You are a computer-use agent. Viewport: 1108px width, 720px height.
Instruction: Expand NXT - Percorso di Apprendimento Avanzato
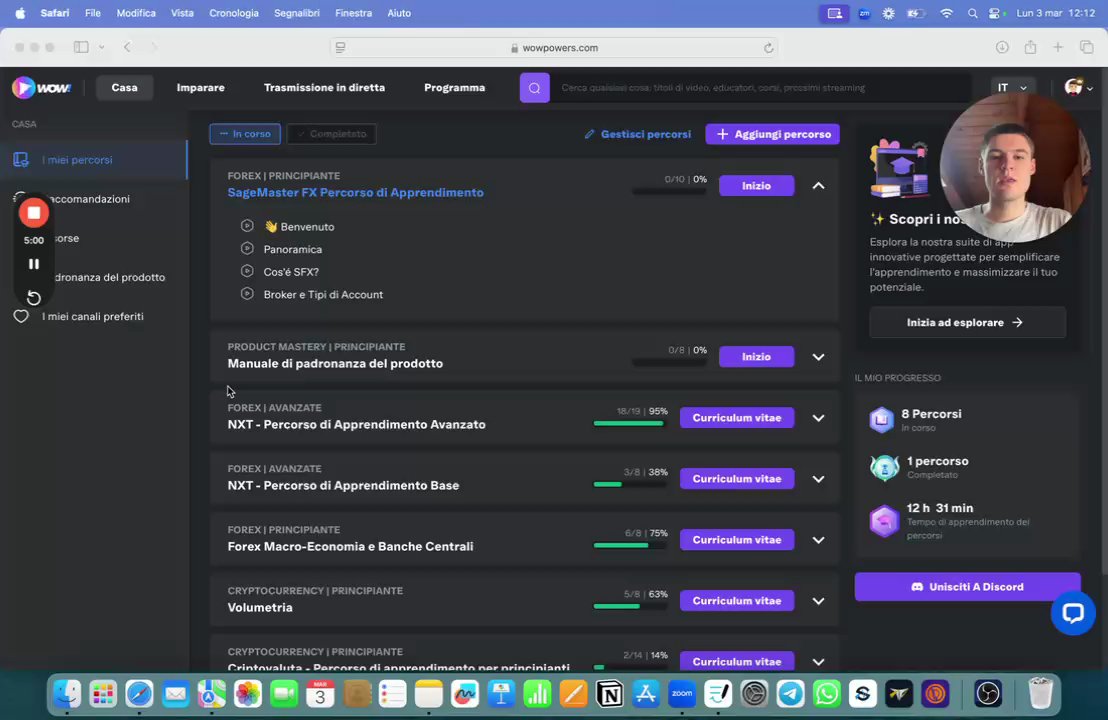(818, 418)
